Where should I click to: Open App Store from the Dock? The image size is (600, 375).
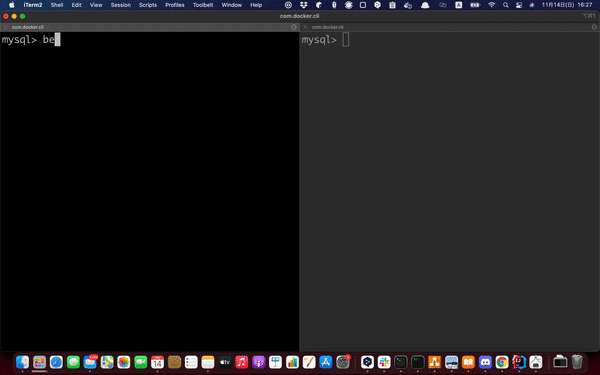pyautogui.click(x=326, y=362)
